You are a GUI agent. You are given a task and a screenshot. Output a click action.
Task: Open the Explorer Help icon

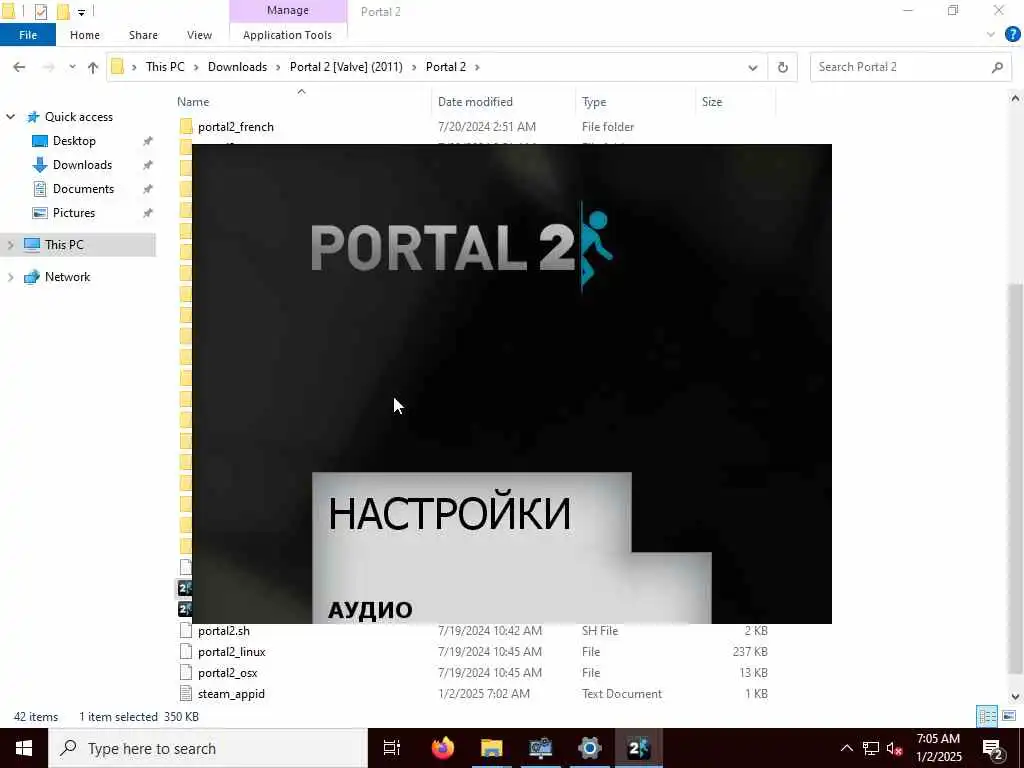click(1013, 35)
